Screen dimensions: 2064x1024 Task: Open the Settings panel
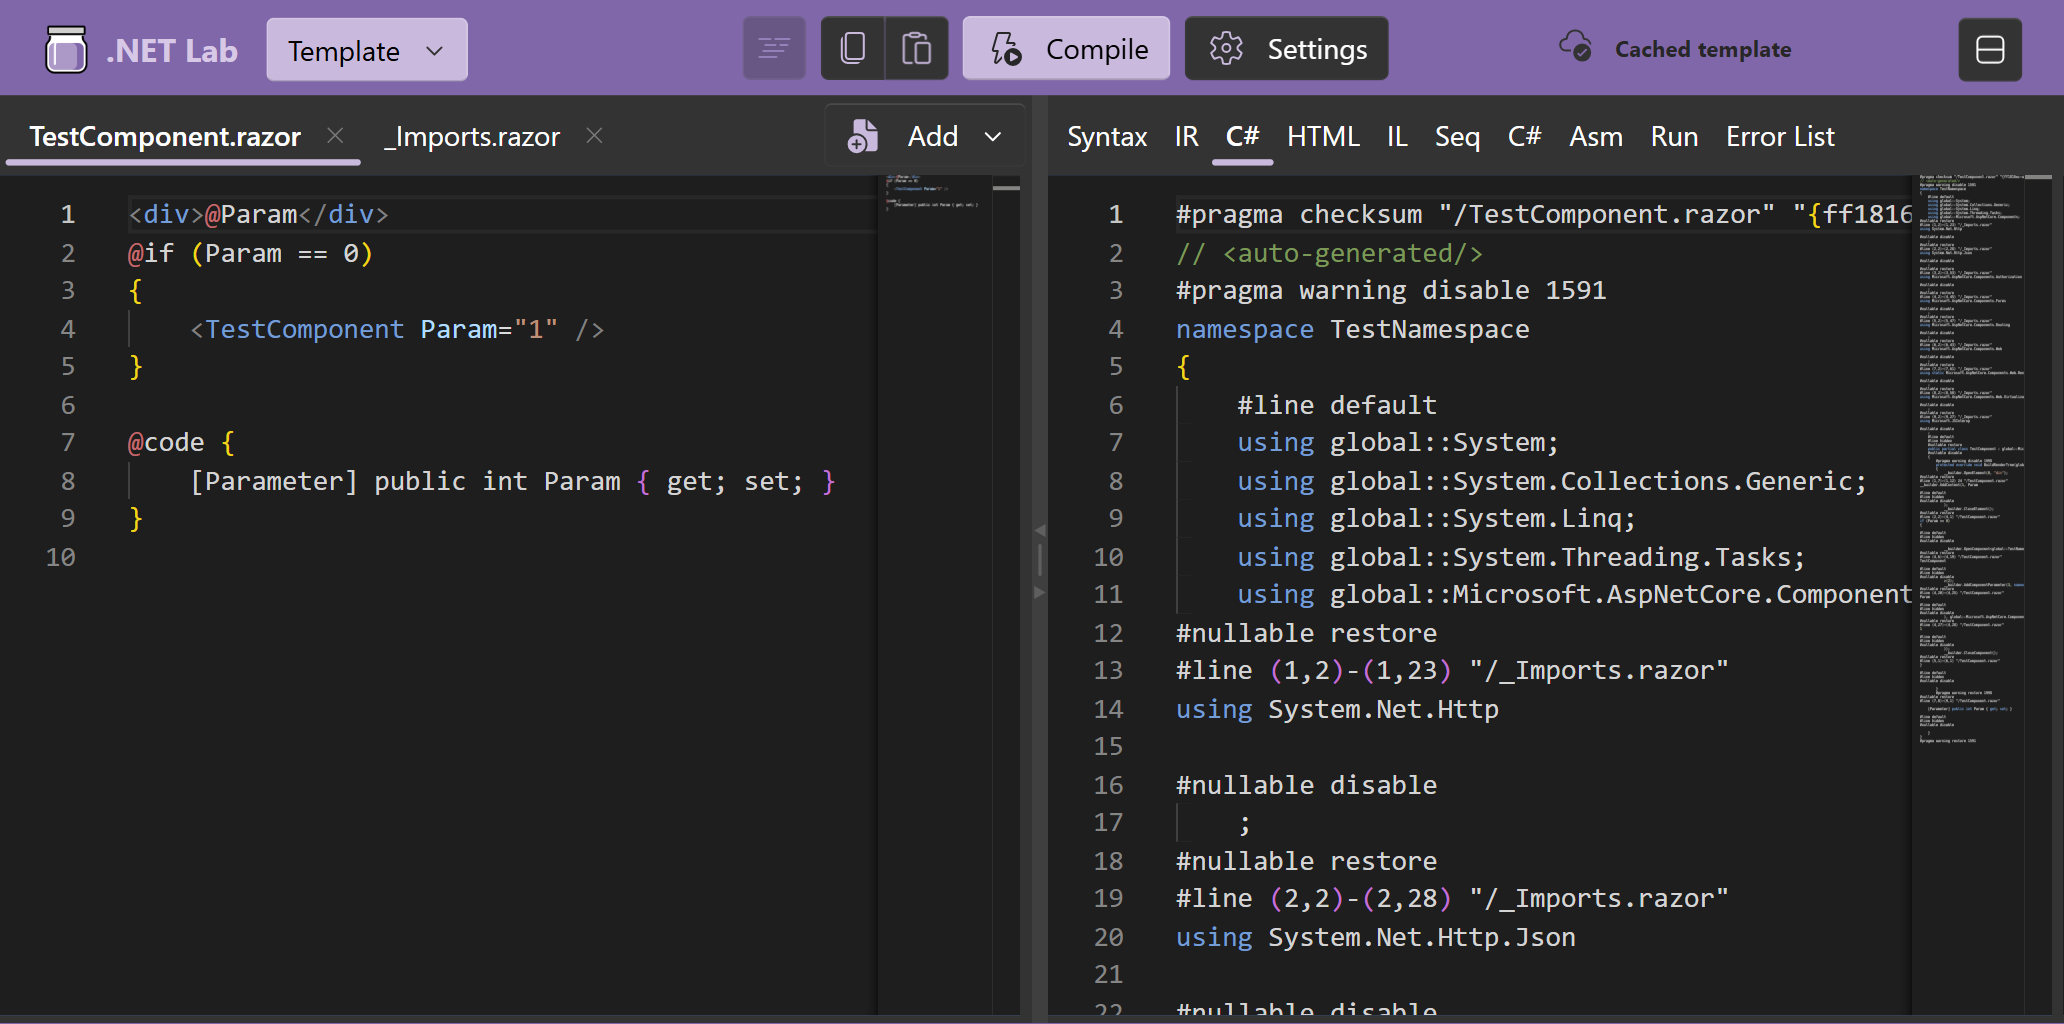coord(1286,48)
